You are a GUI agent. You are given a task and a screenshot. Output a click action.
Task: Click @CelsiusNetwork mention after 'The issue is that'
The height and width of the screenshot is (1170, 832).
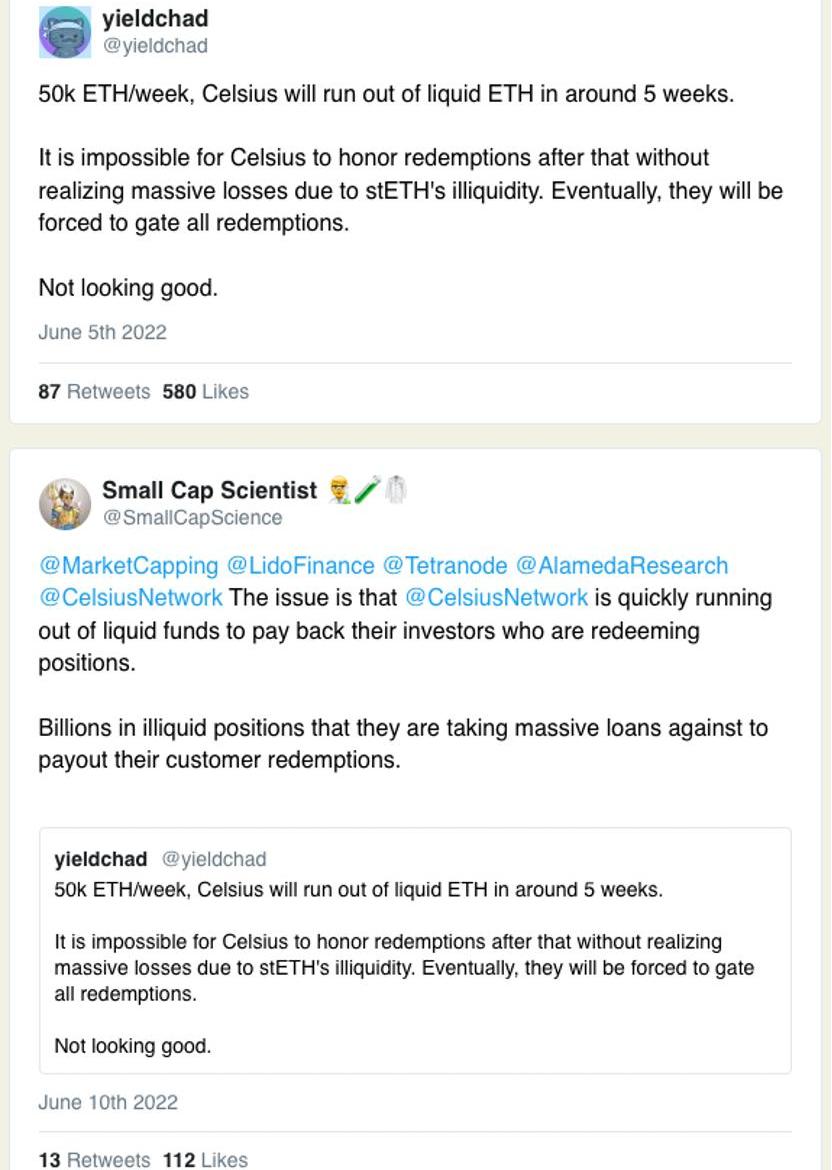[496, 598]
